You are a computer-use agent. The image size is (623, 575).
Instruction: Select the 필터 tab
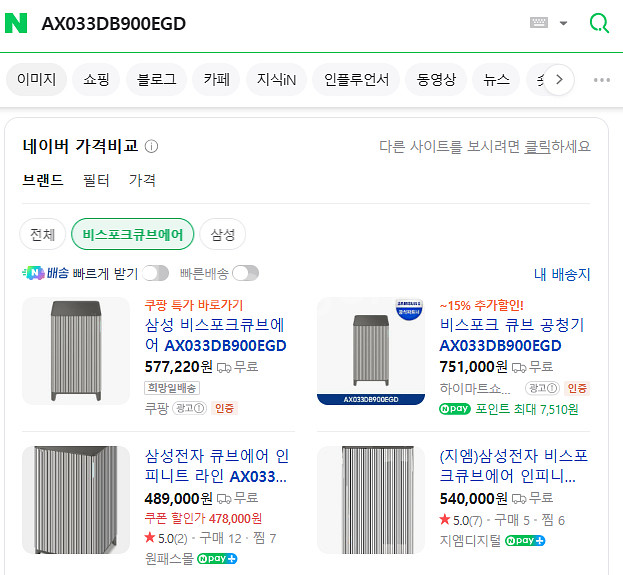96,180
